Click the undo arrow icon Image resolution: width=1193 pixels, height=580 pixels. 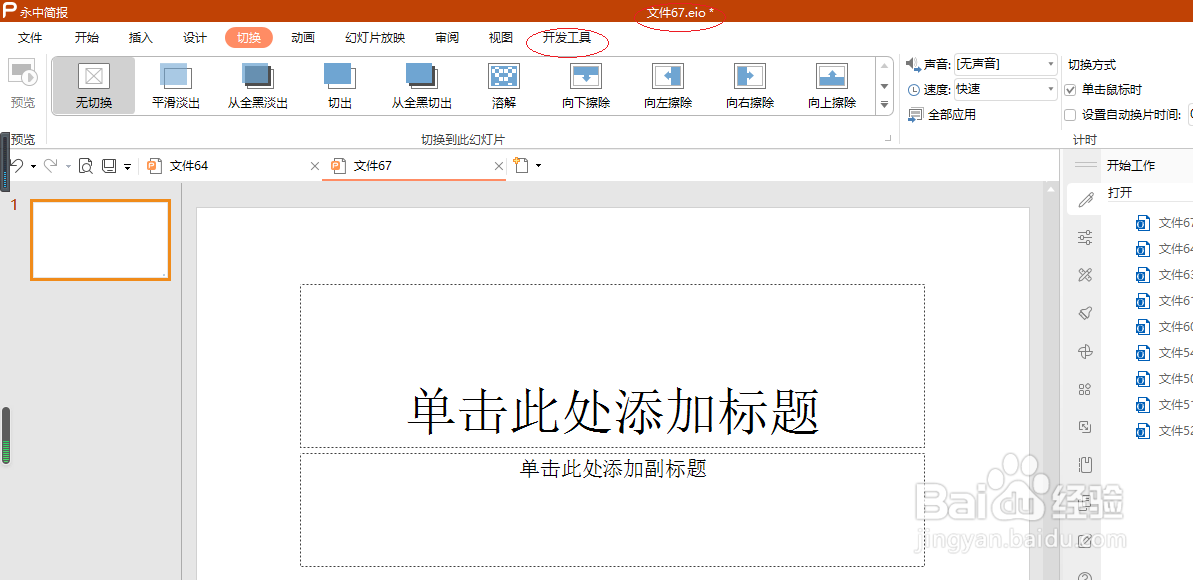tap(17, 165)
